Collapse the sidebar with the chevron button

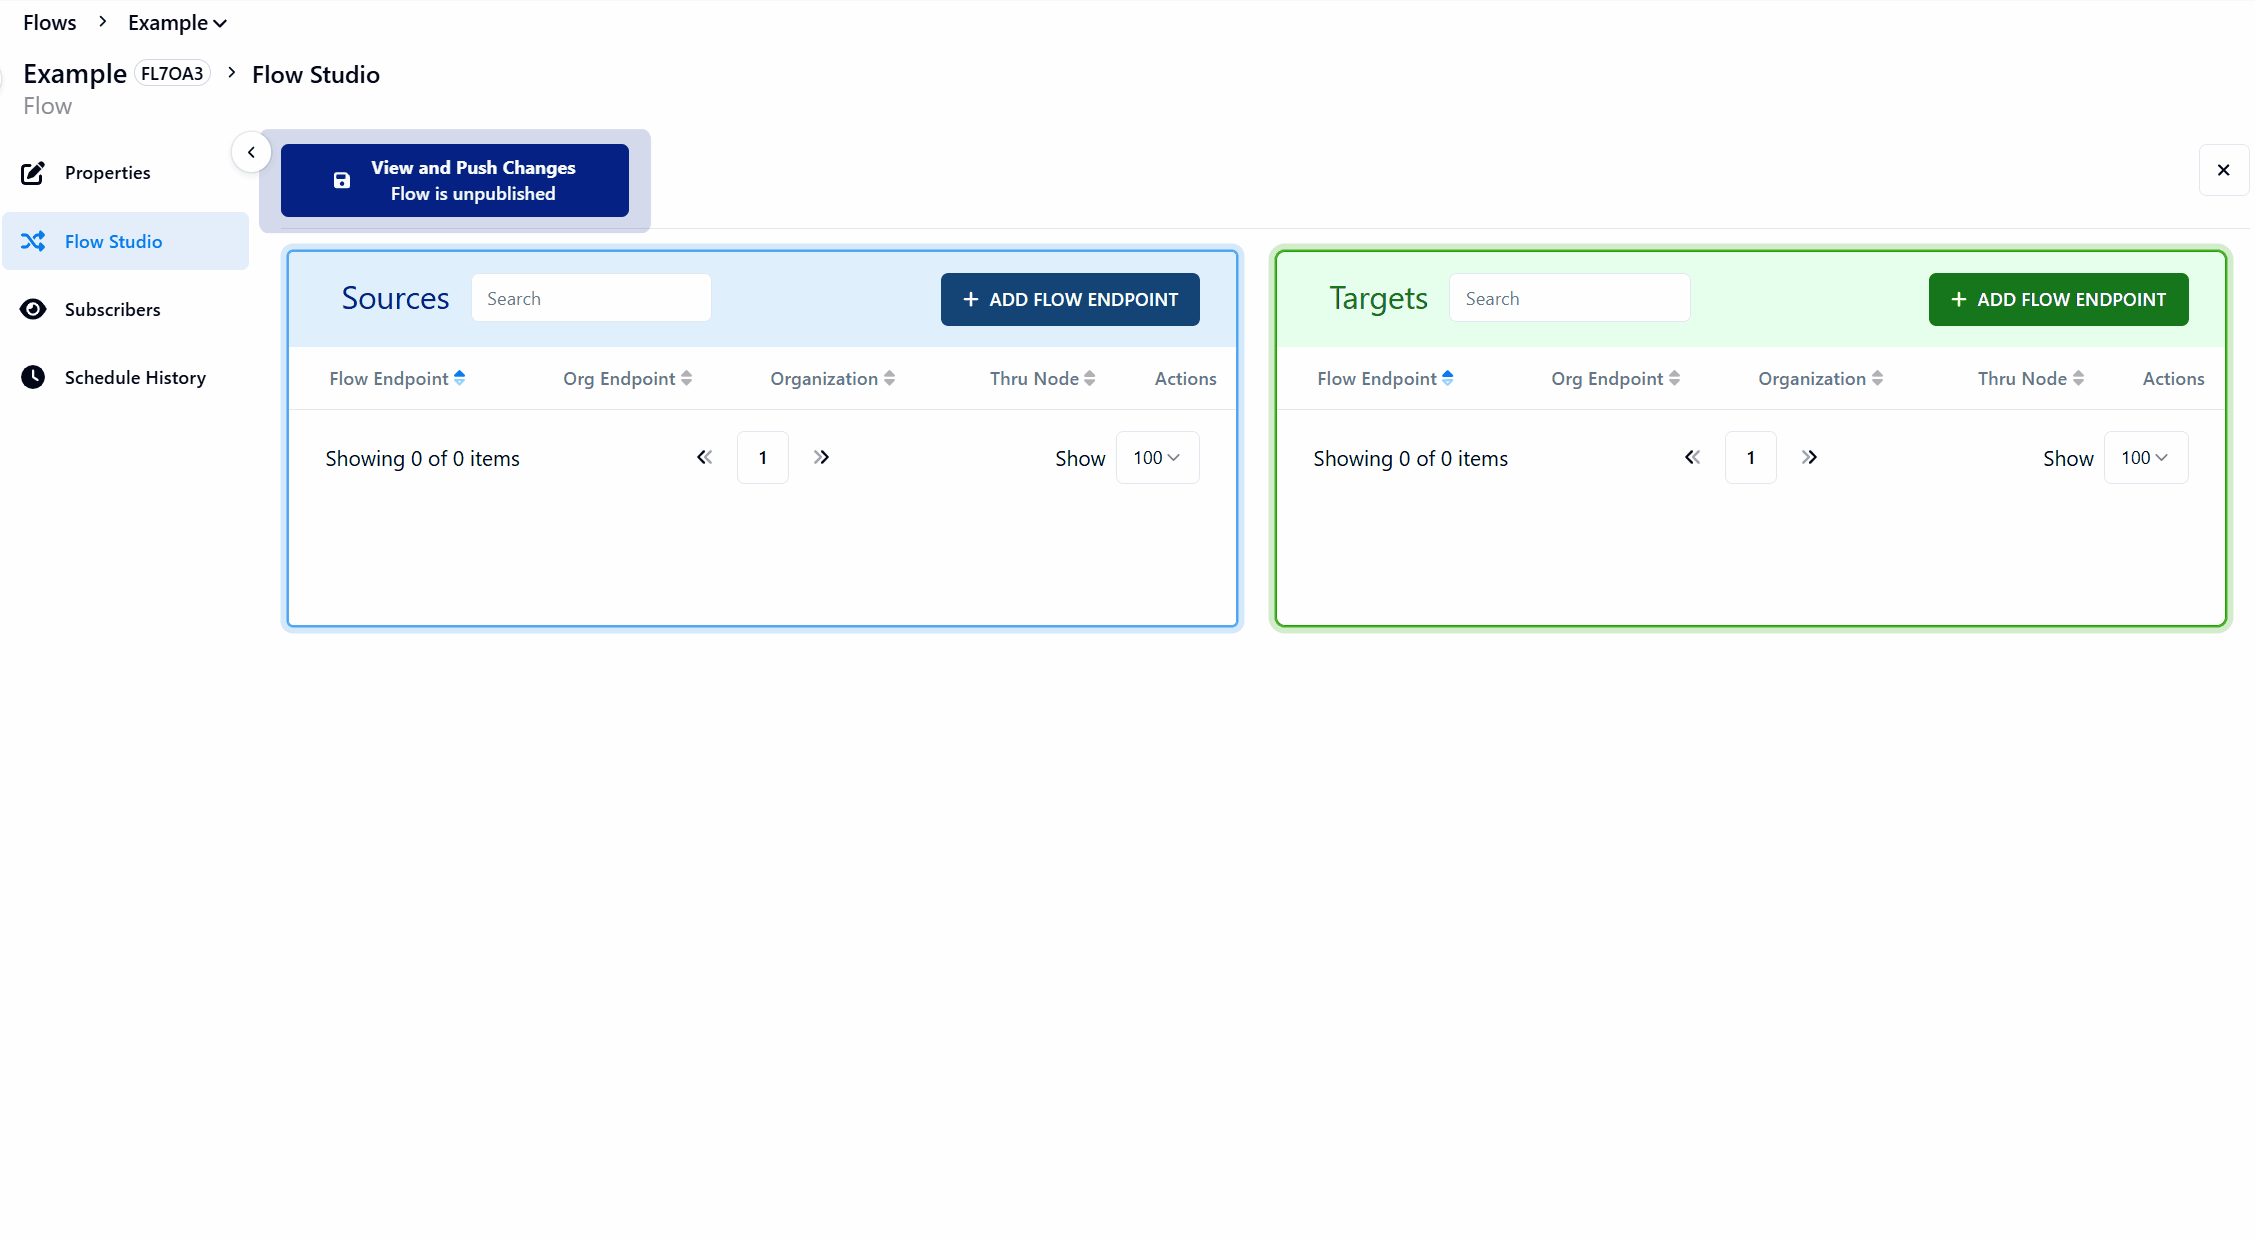(x=251, y=152)
